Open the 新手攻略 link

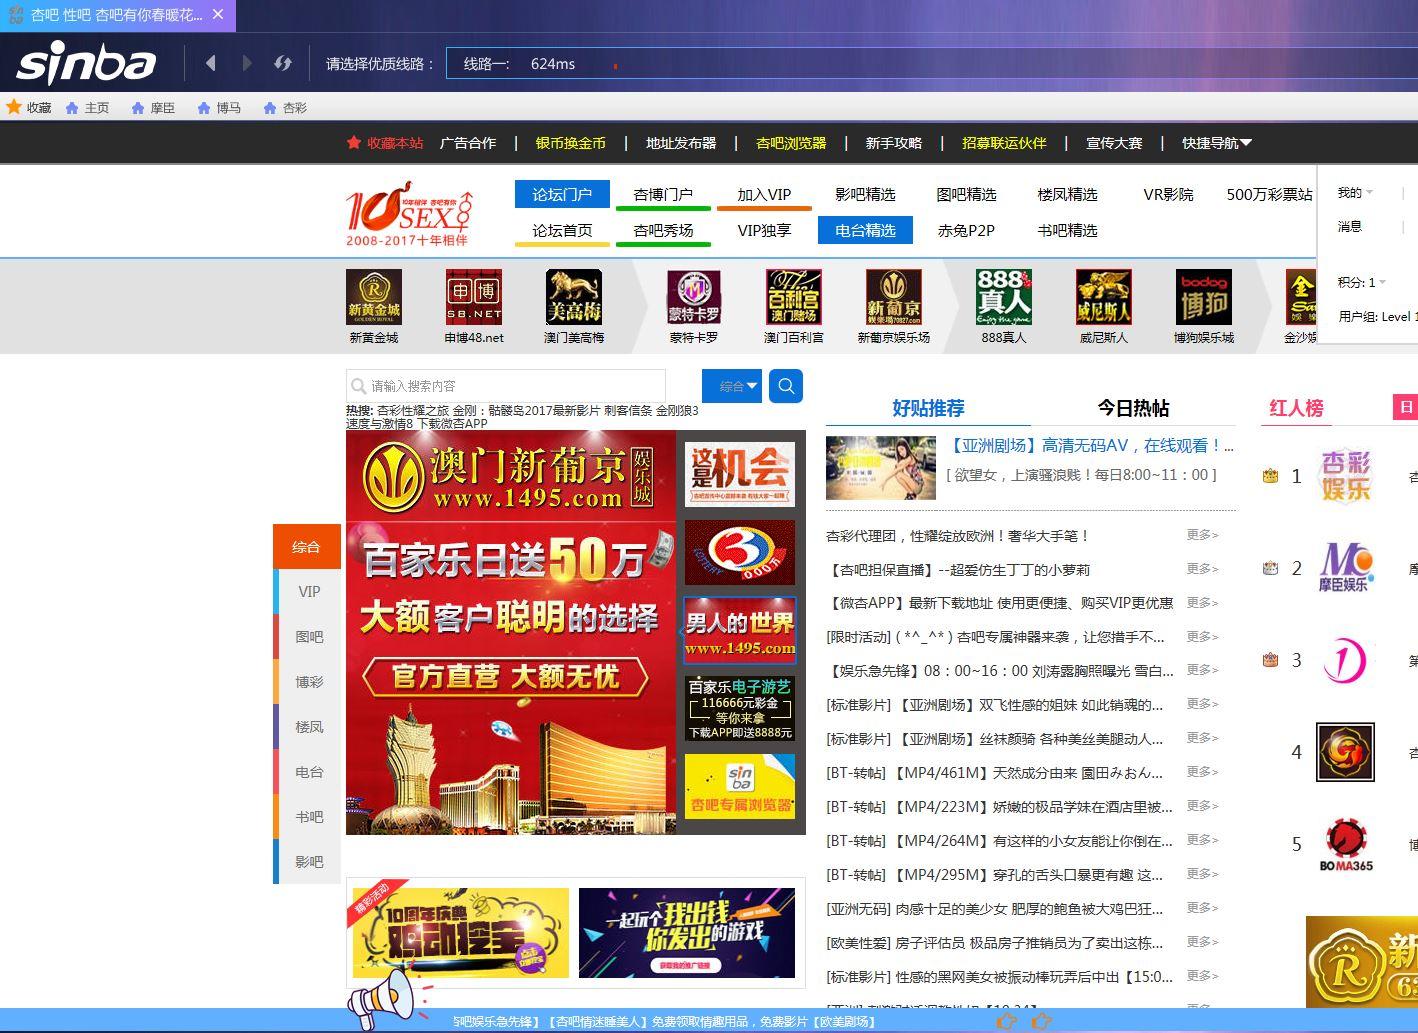pos(893,143)
